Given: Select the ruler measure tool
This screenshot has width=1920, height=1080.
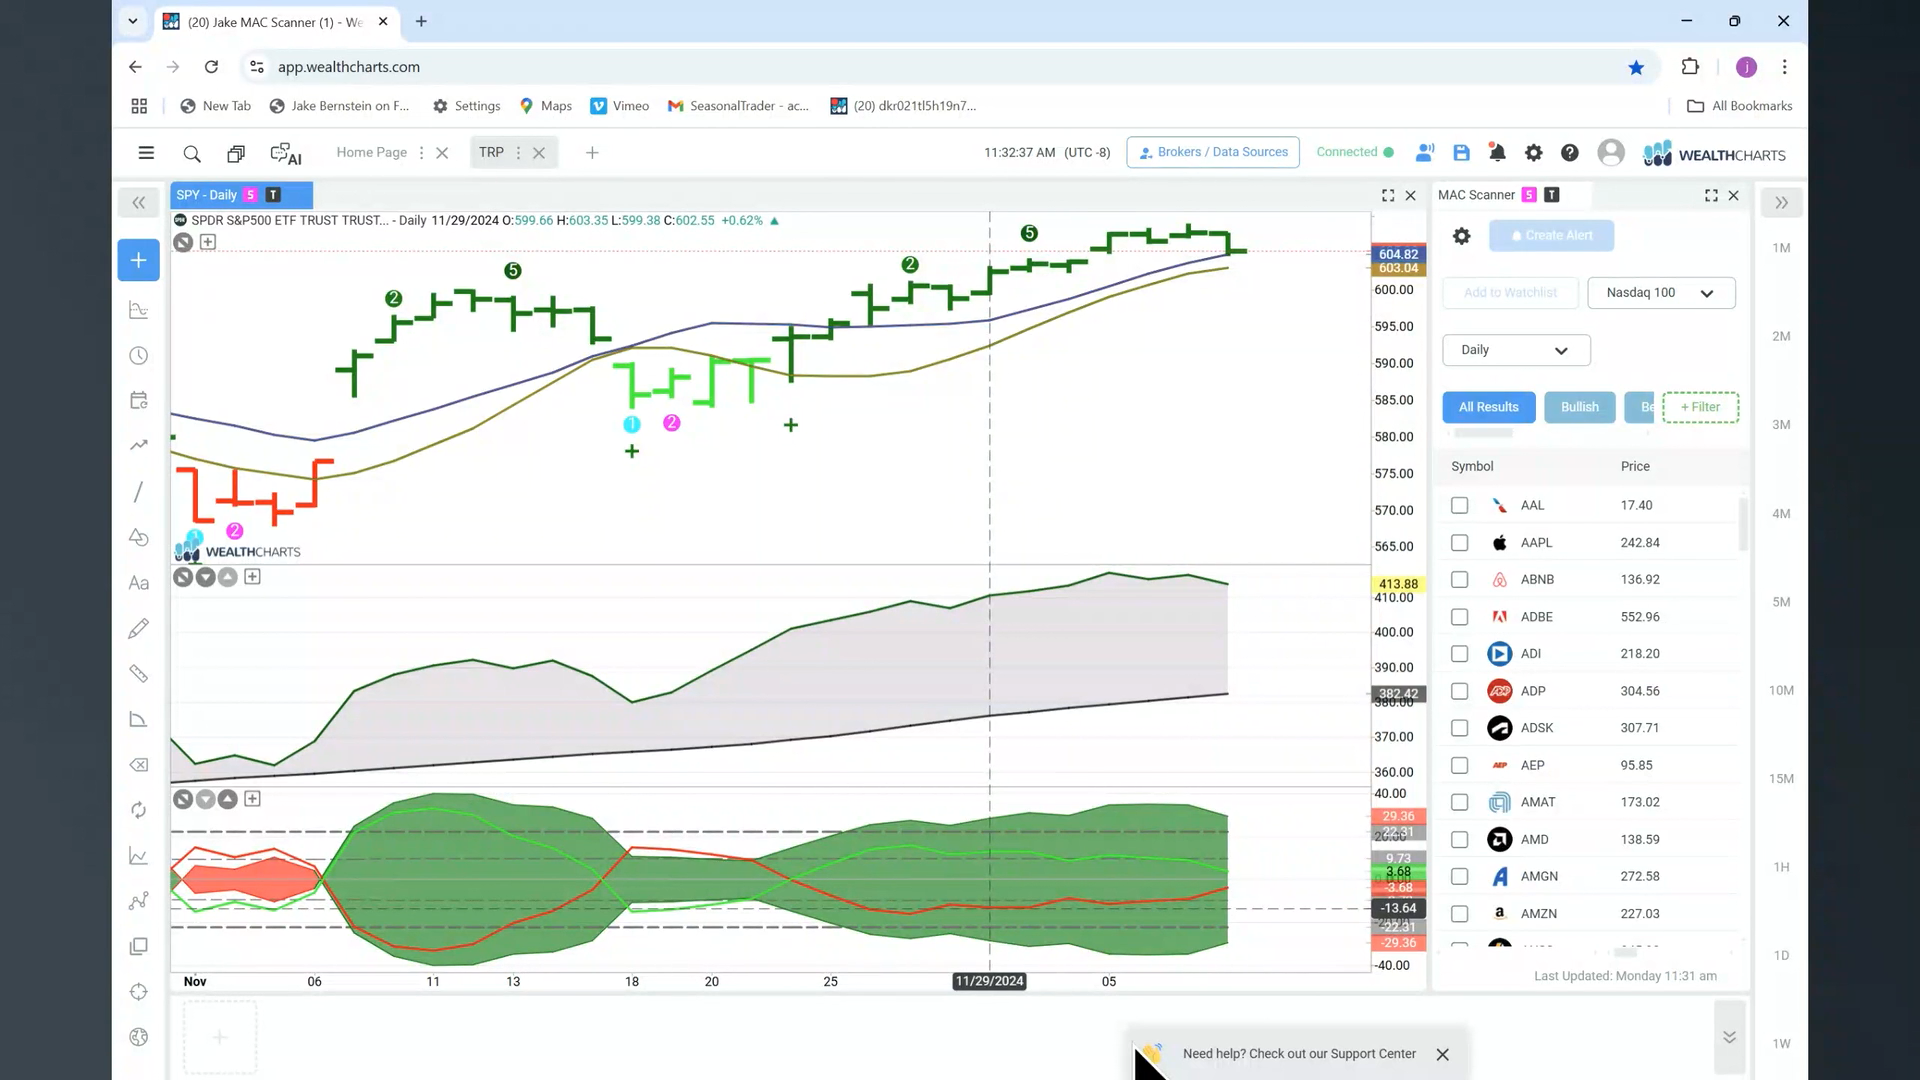Looking at the screenshot, I should pos(139,674).
